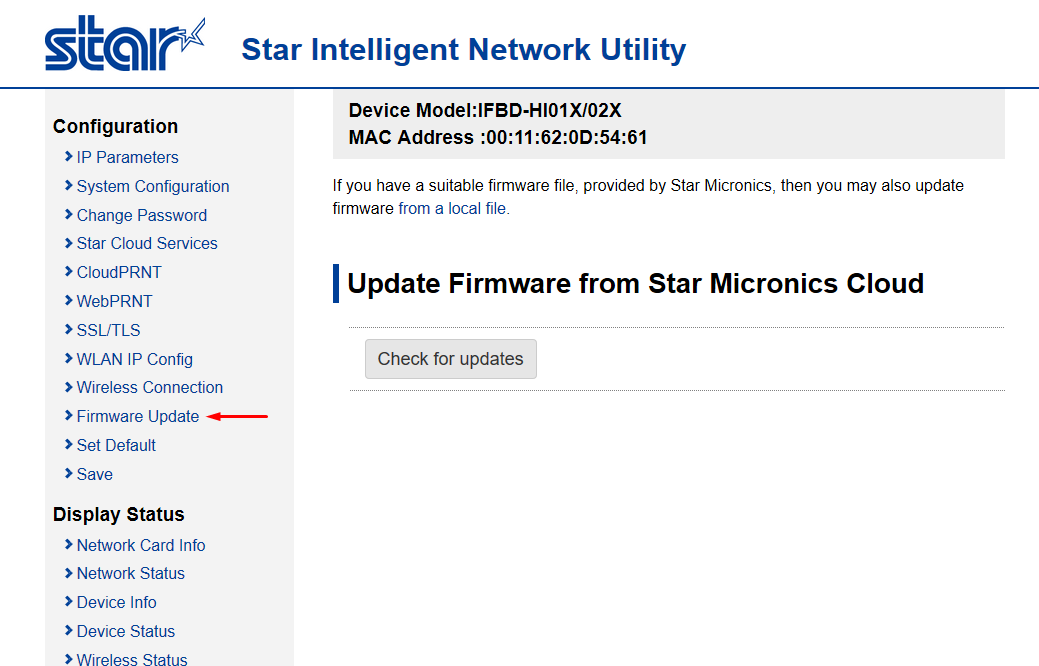Open Wireless Connection settings
The width and height of the screenshot is (1039, 666).
pos(149,387)
